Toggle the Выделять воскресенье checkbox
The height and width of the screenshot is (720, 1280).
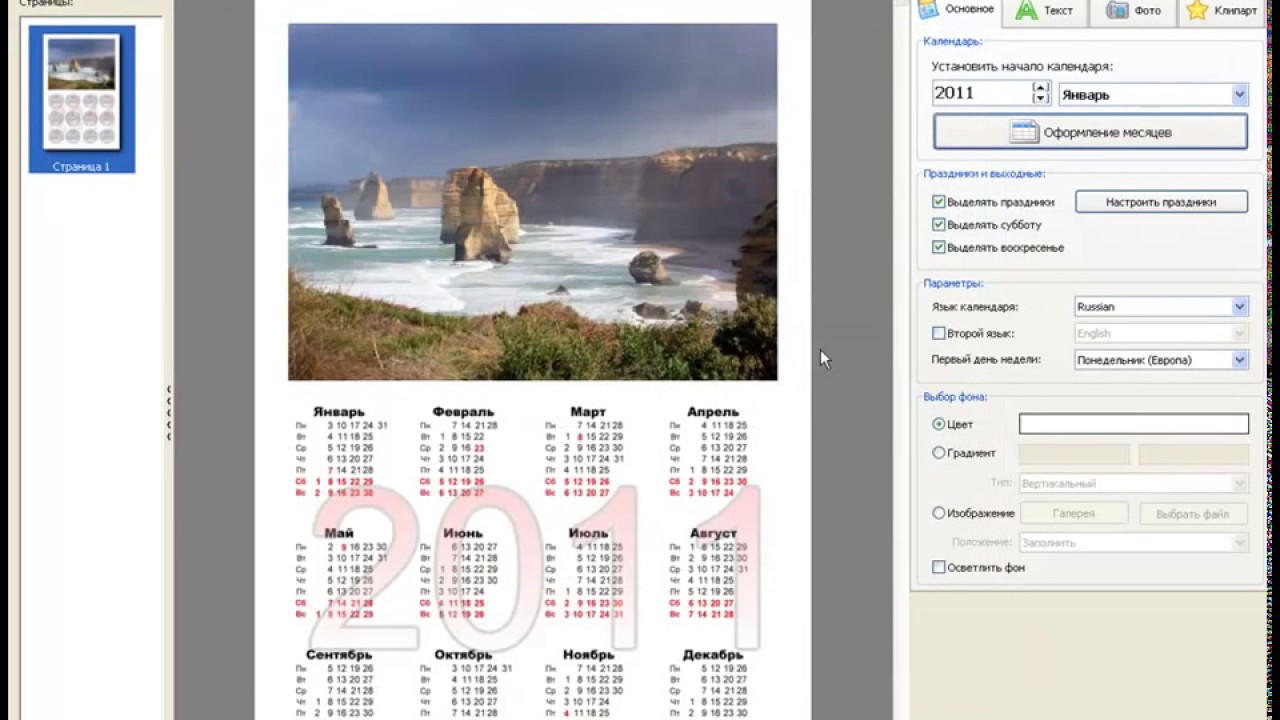938,247
